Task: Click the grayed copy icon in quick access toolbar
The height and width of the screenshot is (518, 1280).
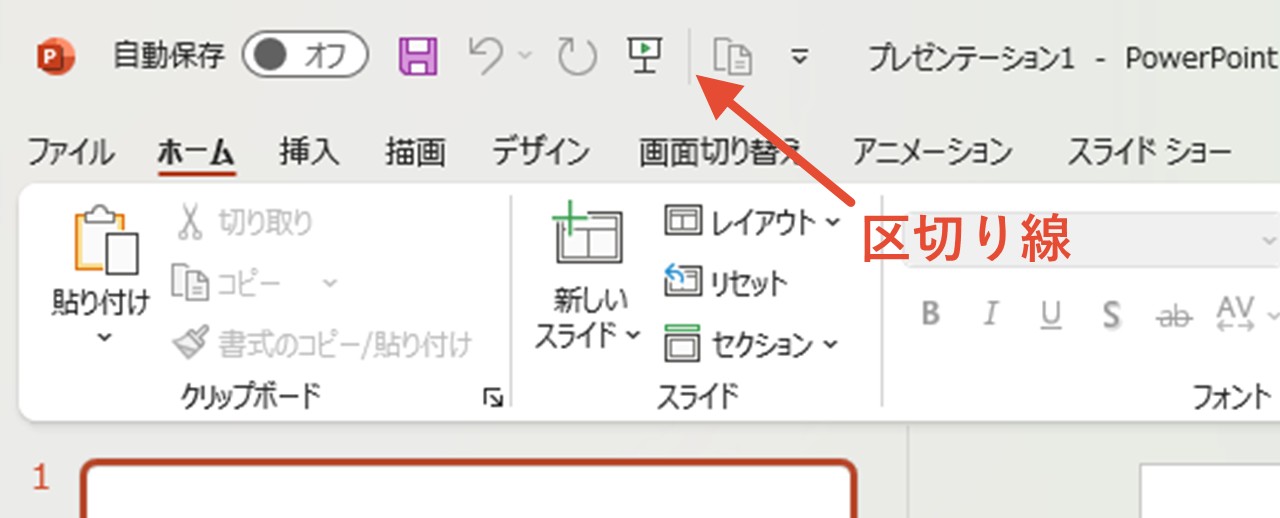Action: (732, 57)
